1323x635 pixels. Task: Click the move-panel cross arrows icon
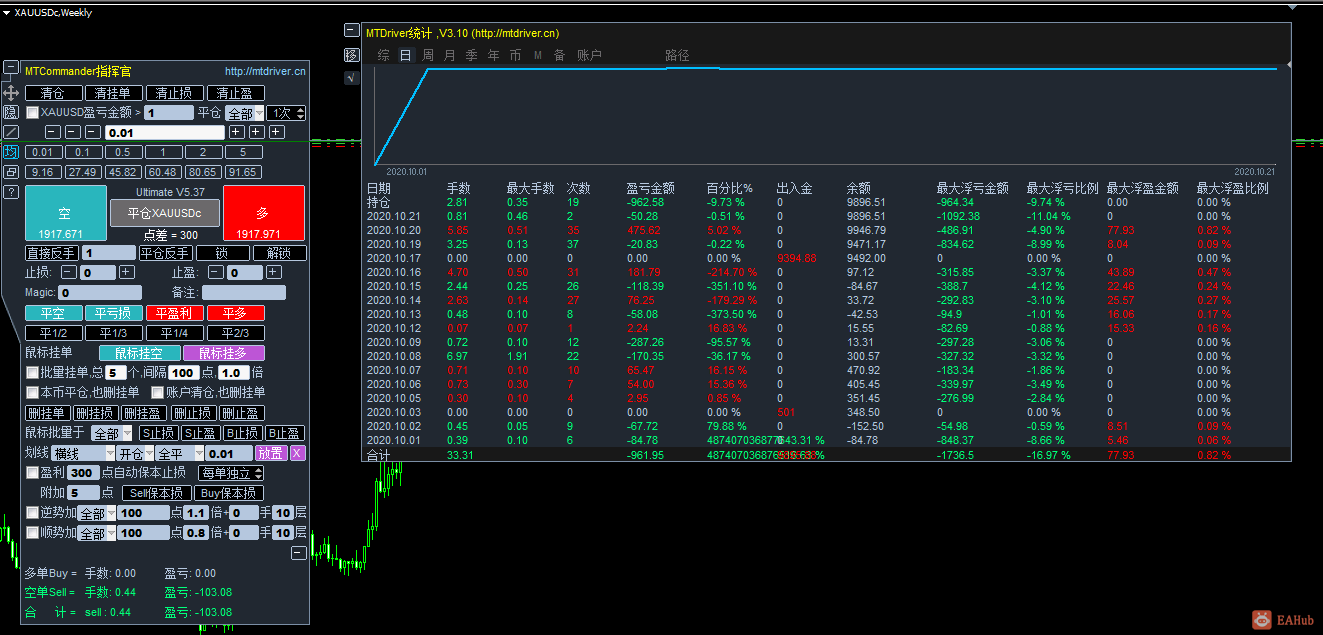11,92
